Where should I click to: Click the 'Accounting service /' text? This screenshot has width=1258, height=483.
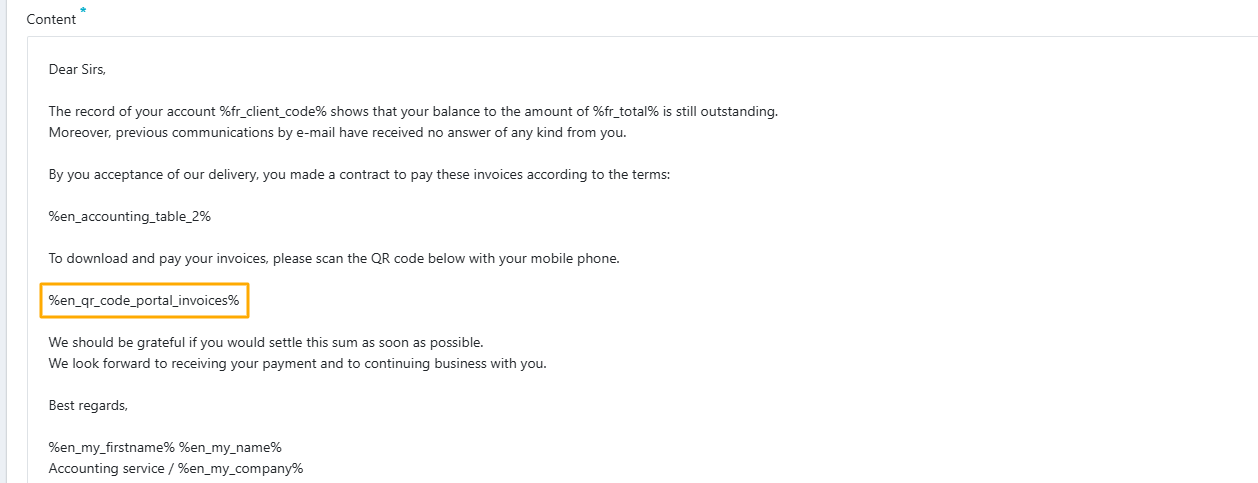(108, 468)
